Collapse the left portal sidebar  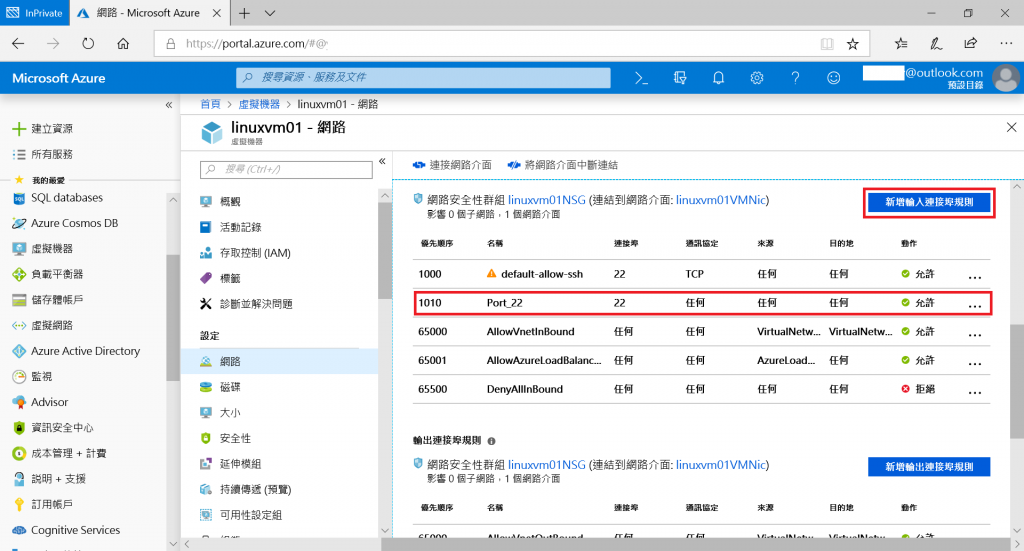(168, 104)
